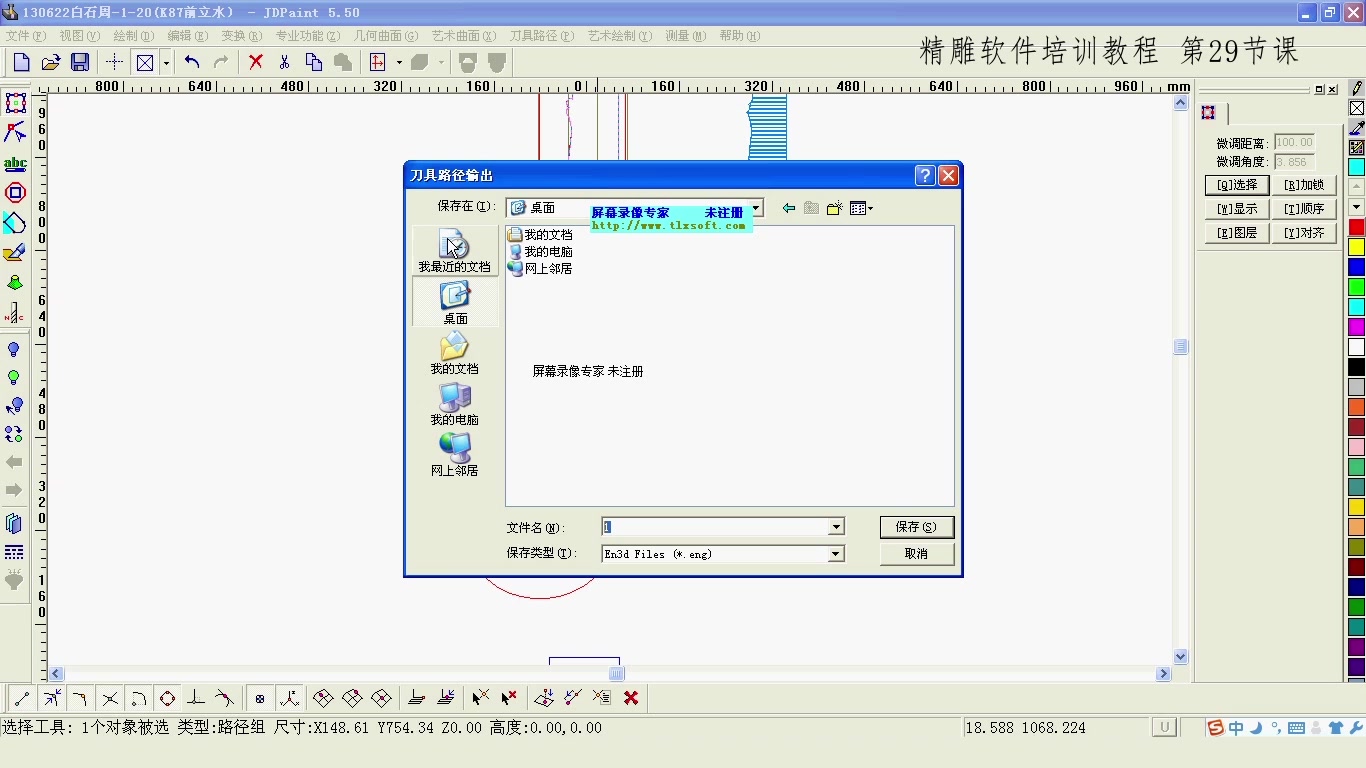Open the 保存在 location dropdown

tap(757, 208)
